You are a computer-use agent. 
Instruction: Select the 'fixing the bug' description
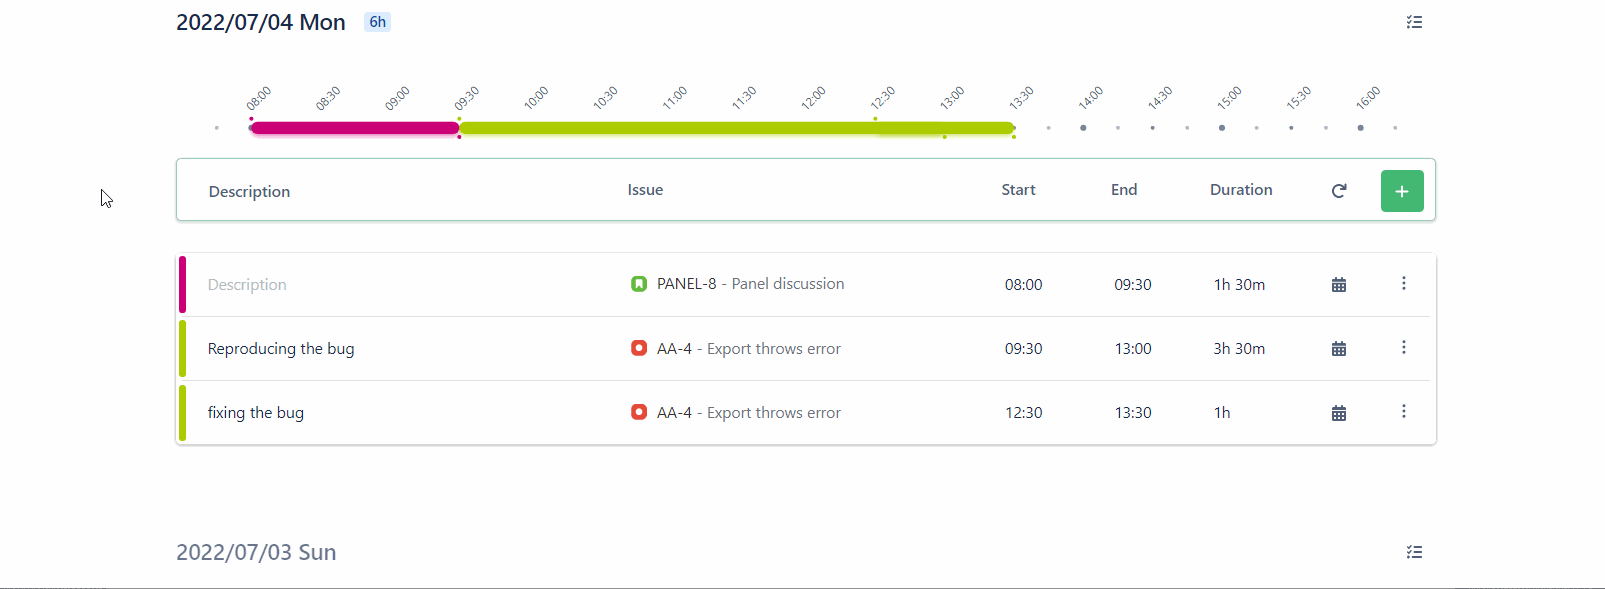pyautogui.click(x=256, y=413)
